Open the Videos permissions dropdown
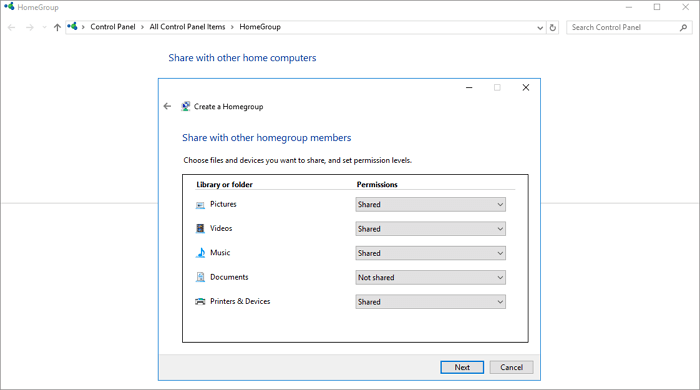This screenshot has width=700, height=390. click(x=430, y=229)
